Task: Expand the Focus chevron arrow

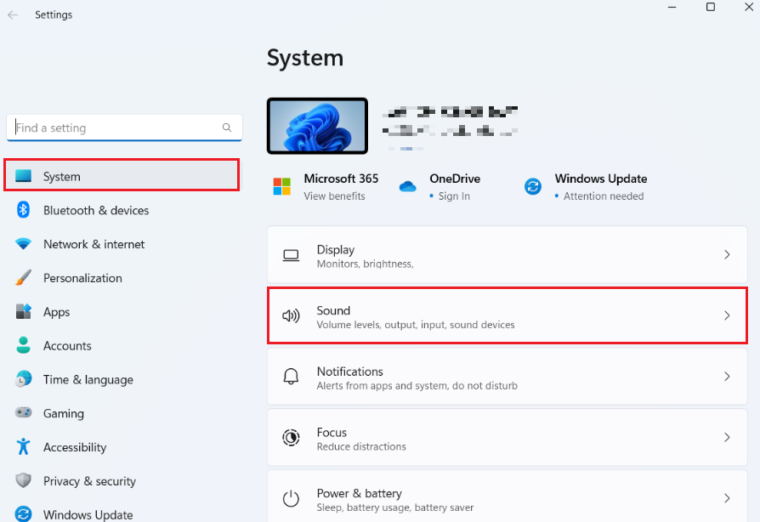Action: coord(727,437)
